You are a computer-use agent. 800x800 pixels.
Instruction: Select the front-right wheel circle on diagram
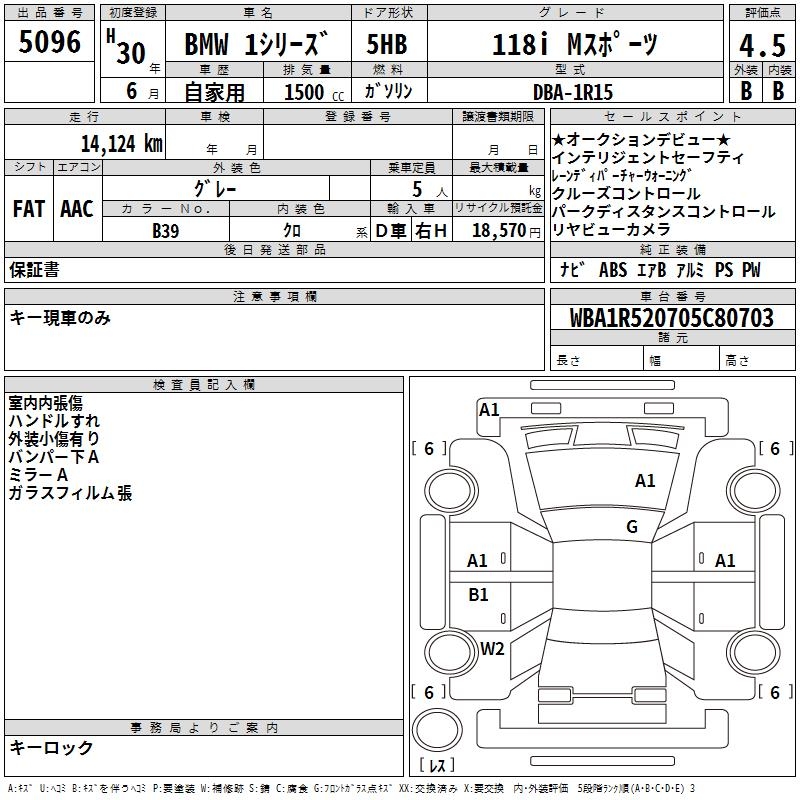tap(753, 490)
